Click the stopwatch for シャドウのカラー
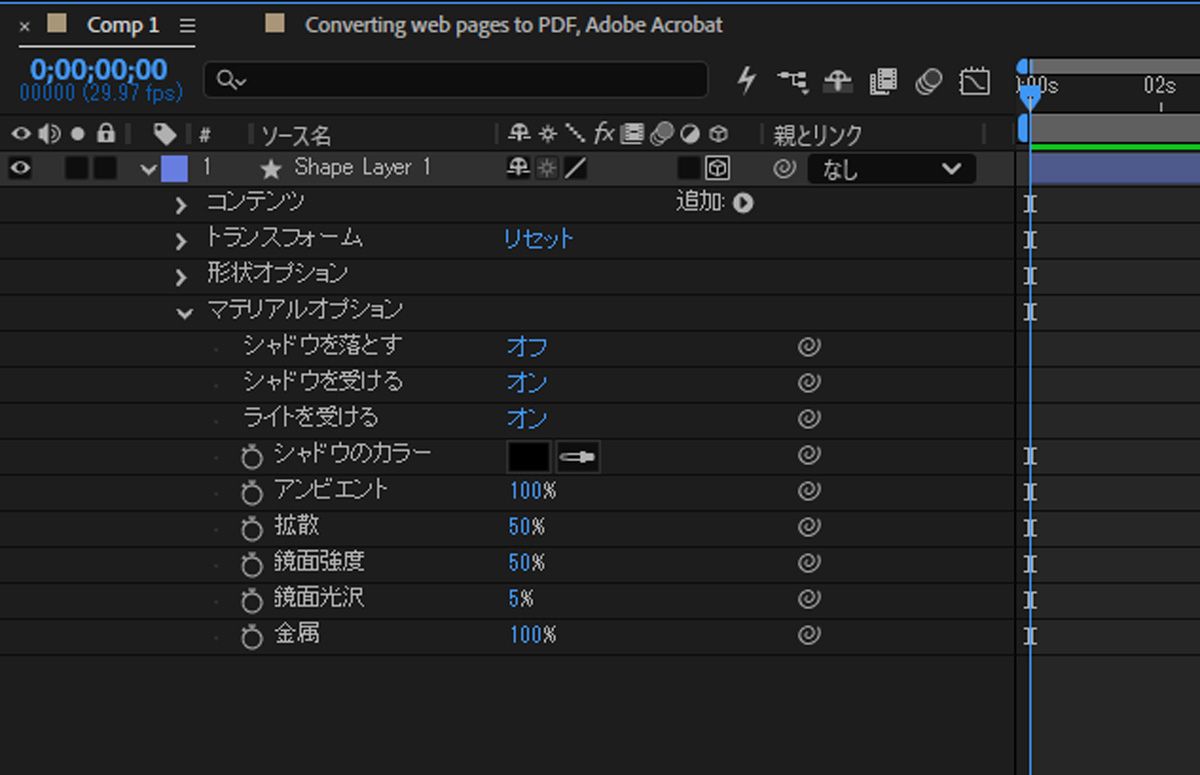The image size is (1200, 775). 251,457
